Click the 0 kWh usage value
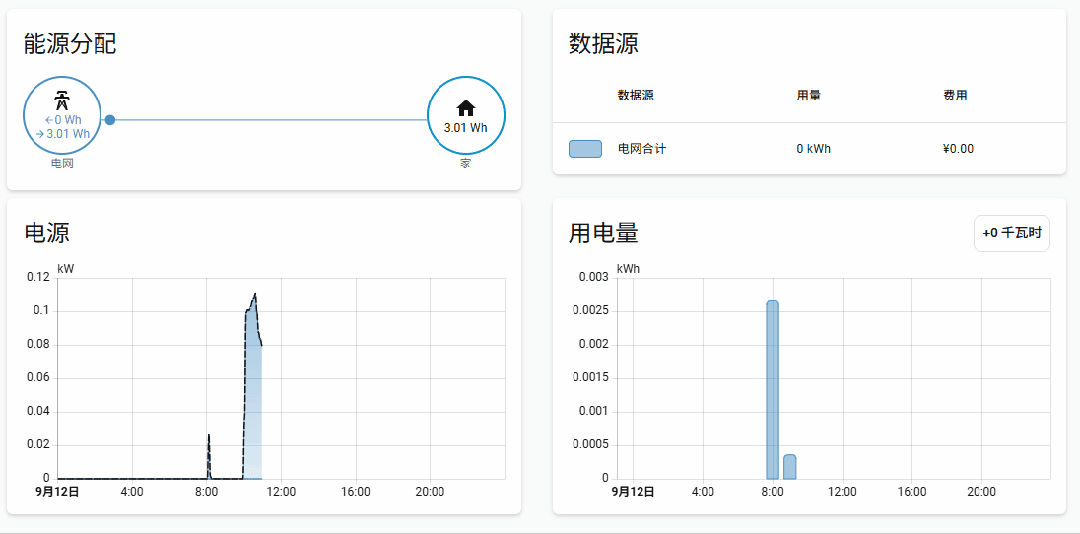Viewport: 1080px width, 534px height. click(x=813, y=149)
